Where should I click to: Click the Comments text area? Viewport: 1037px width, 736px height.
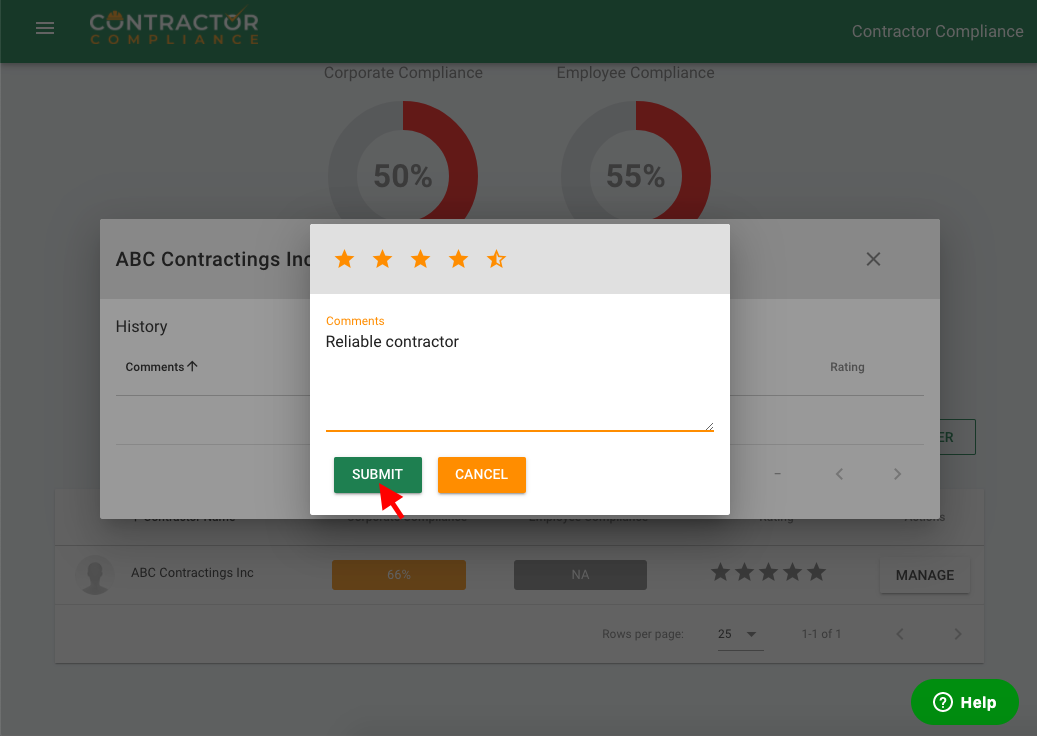(519, 380)
